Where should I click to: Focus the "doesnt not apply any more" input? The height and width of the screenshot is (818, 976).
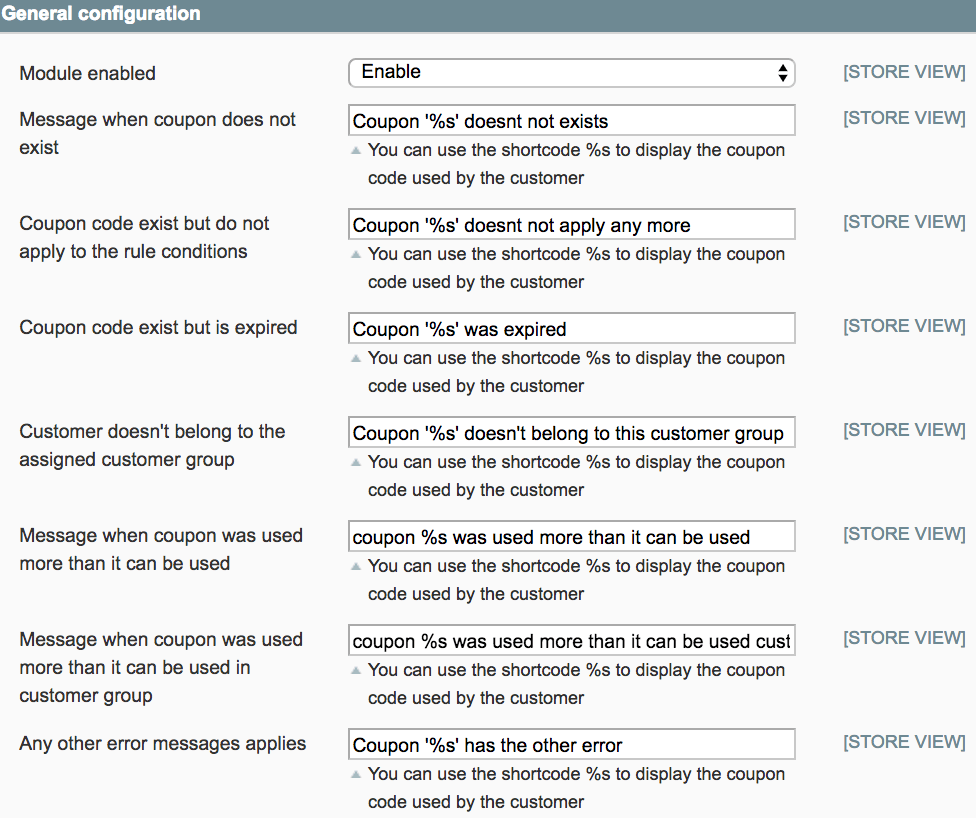coord(571,225)
